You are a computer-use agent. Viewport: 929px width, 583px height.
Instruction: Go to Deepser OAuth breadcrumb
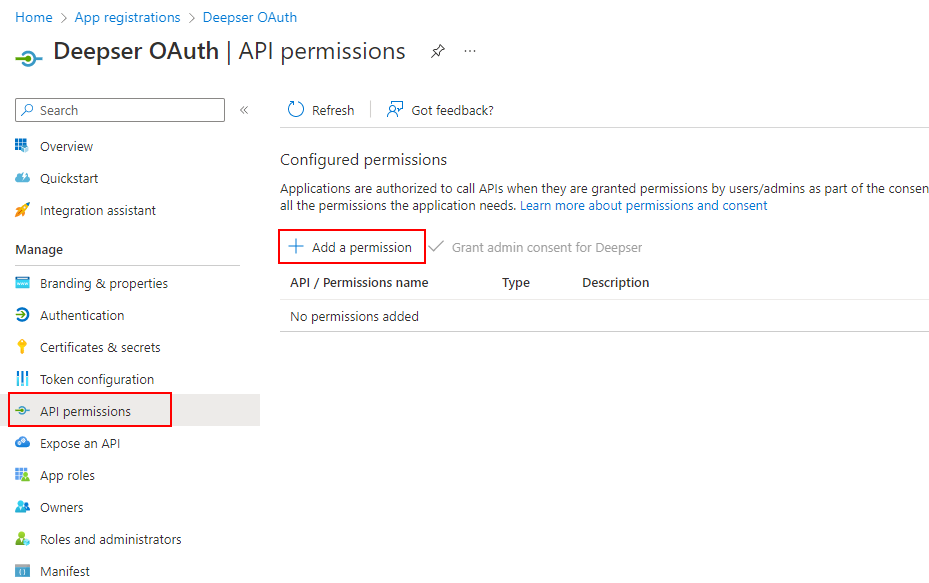(x=249, y=17)
